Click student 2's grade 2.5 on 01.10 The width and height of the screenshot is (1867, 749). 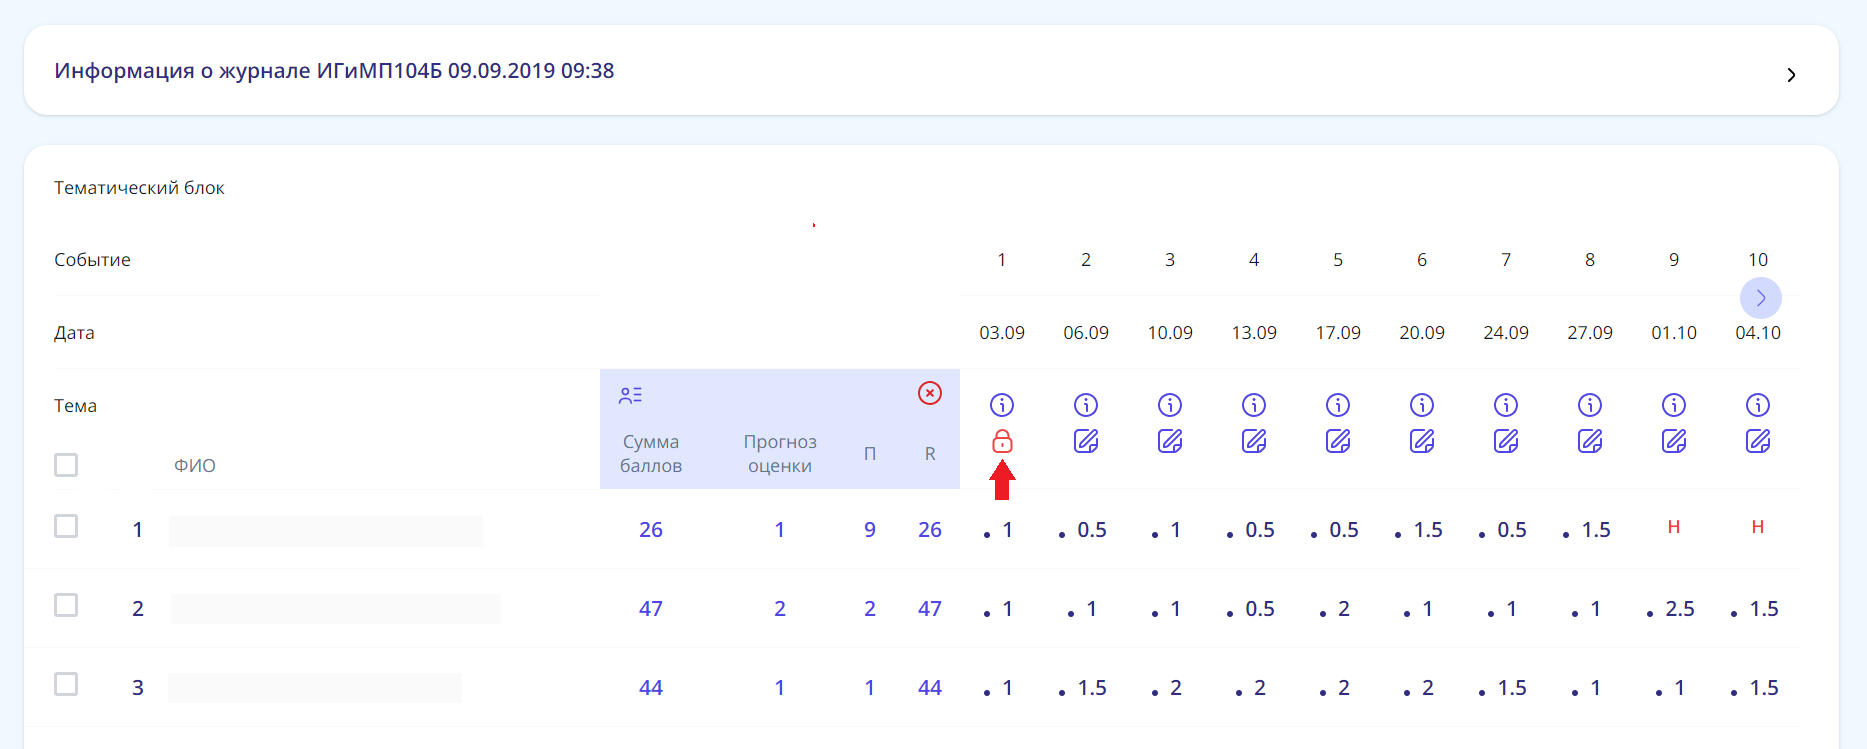pyautogui.click(x=1679, y=609)
